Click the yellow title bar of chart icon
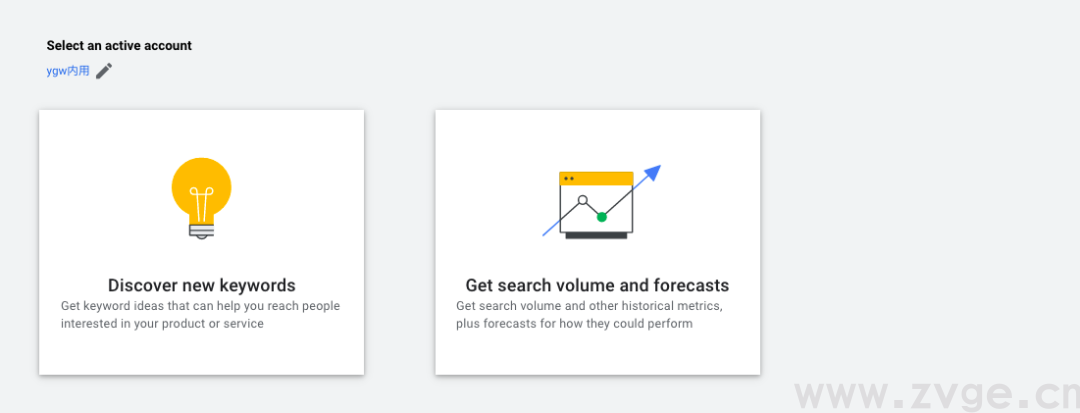 596,178
